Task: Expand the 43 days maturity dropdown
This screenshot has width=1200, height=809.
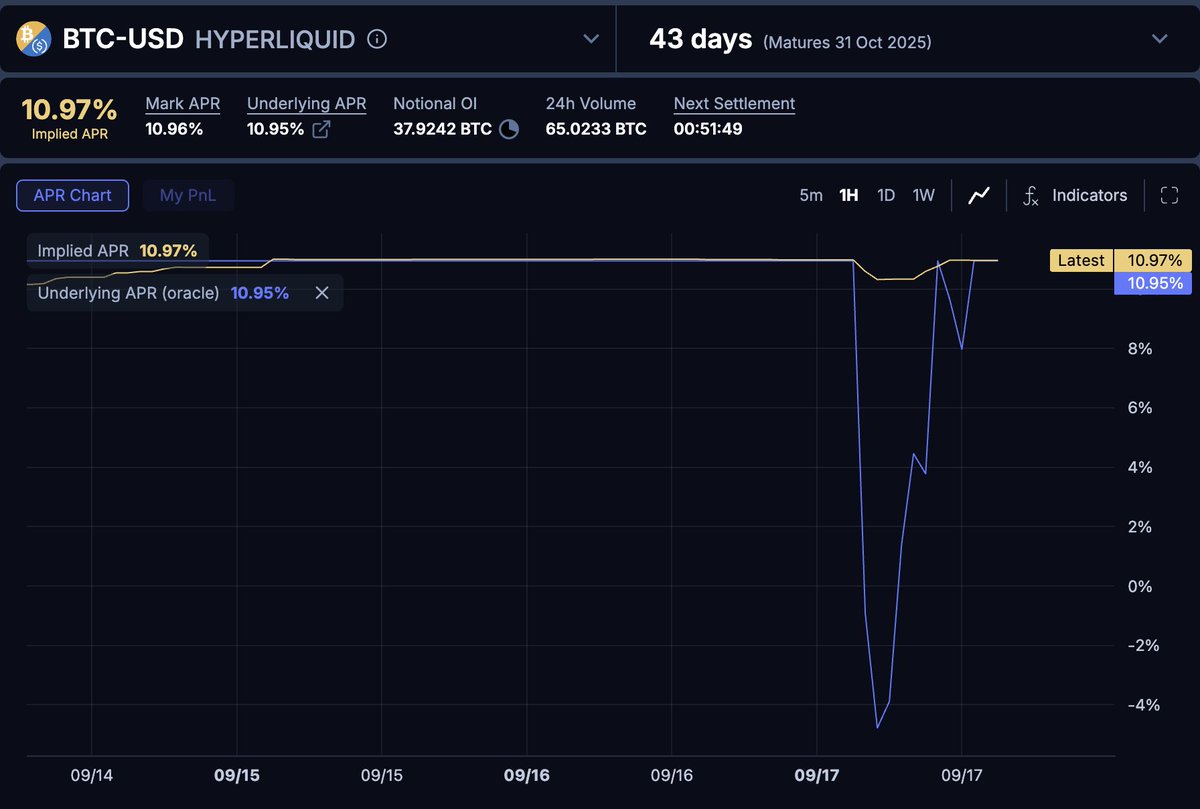Action: (x=1159, y=40)
